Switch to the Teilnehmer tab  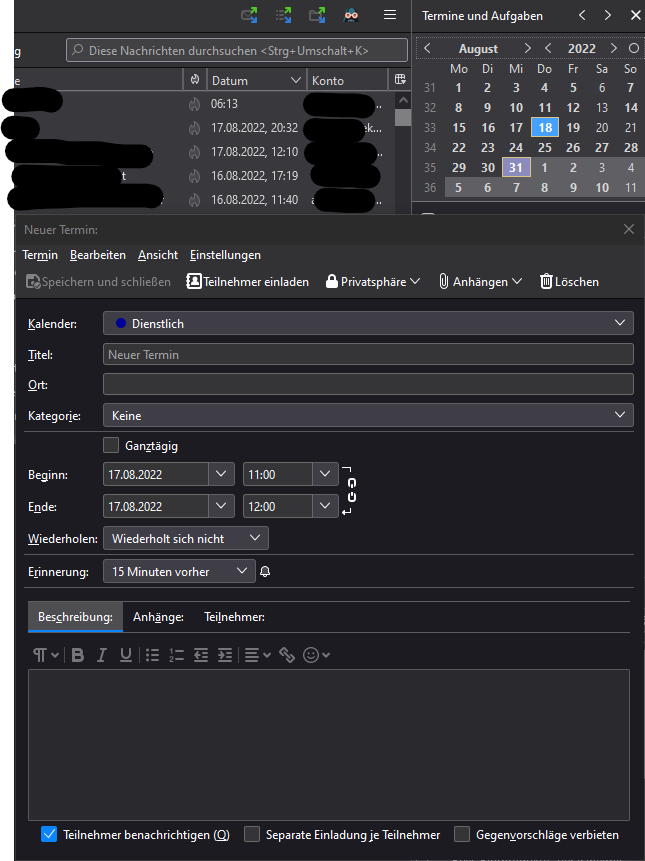tap(234, 617)
